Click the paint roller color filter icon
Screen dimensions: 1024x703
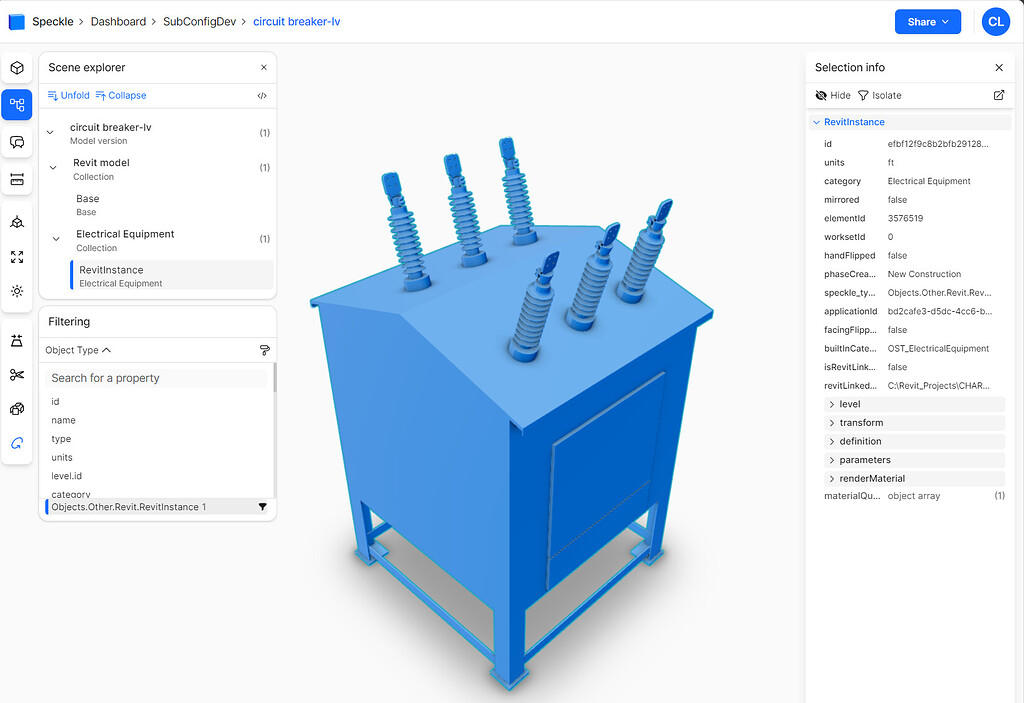click(x=264, y=351)
